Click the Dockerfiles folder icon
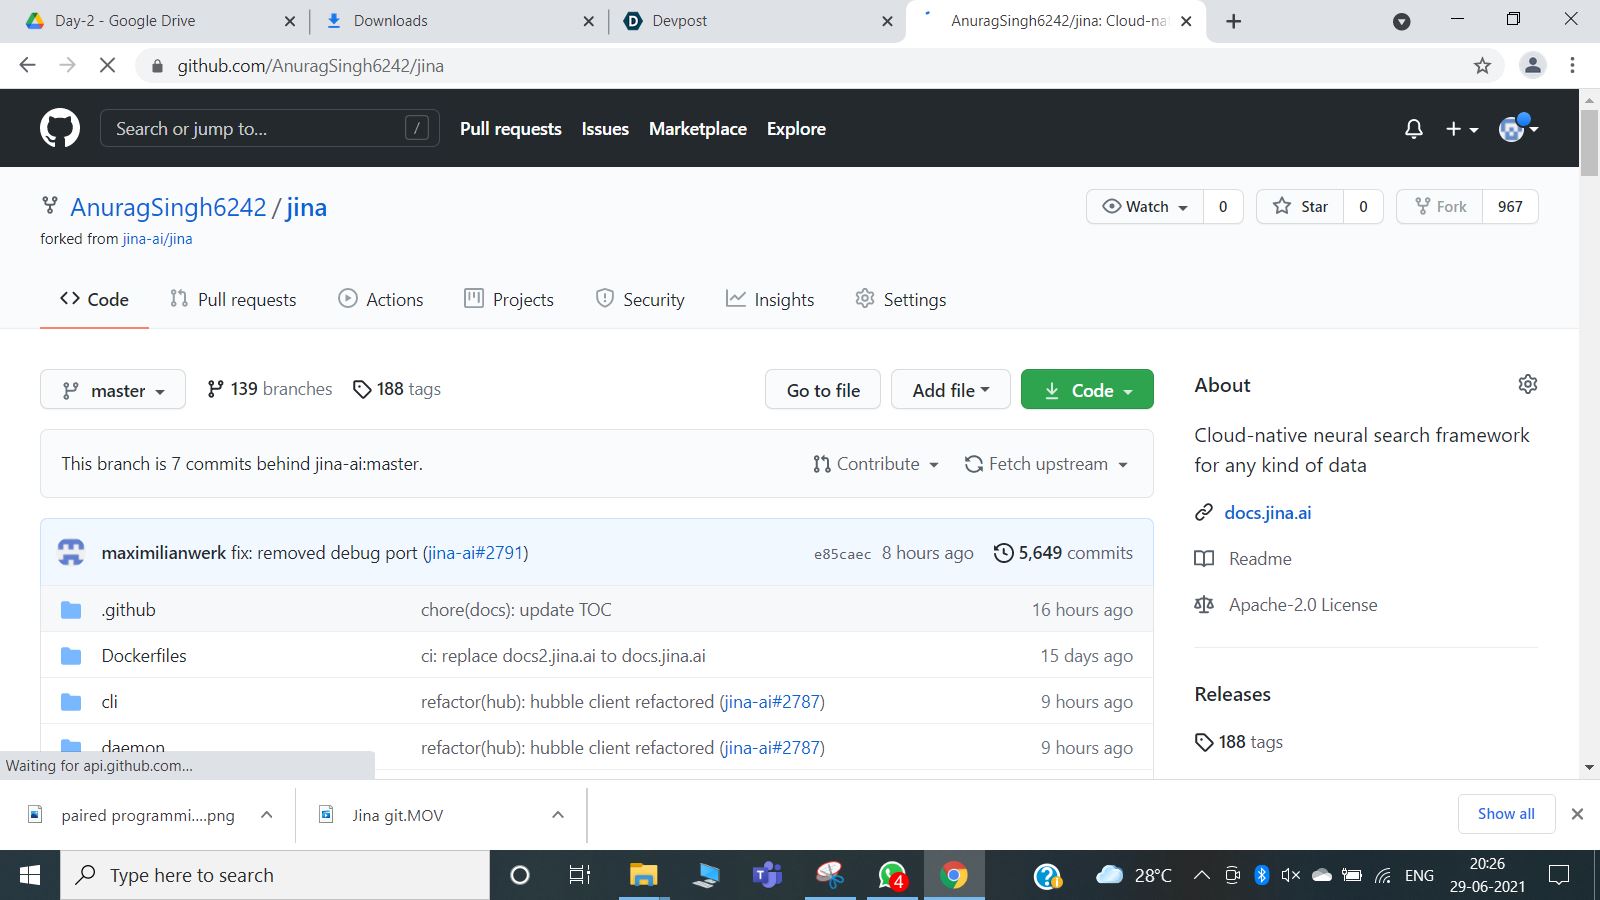Viewport: 1600px width, 900px height. click(71, 656)
